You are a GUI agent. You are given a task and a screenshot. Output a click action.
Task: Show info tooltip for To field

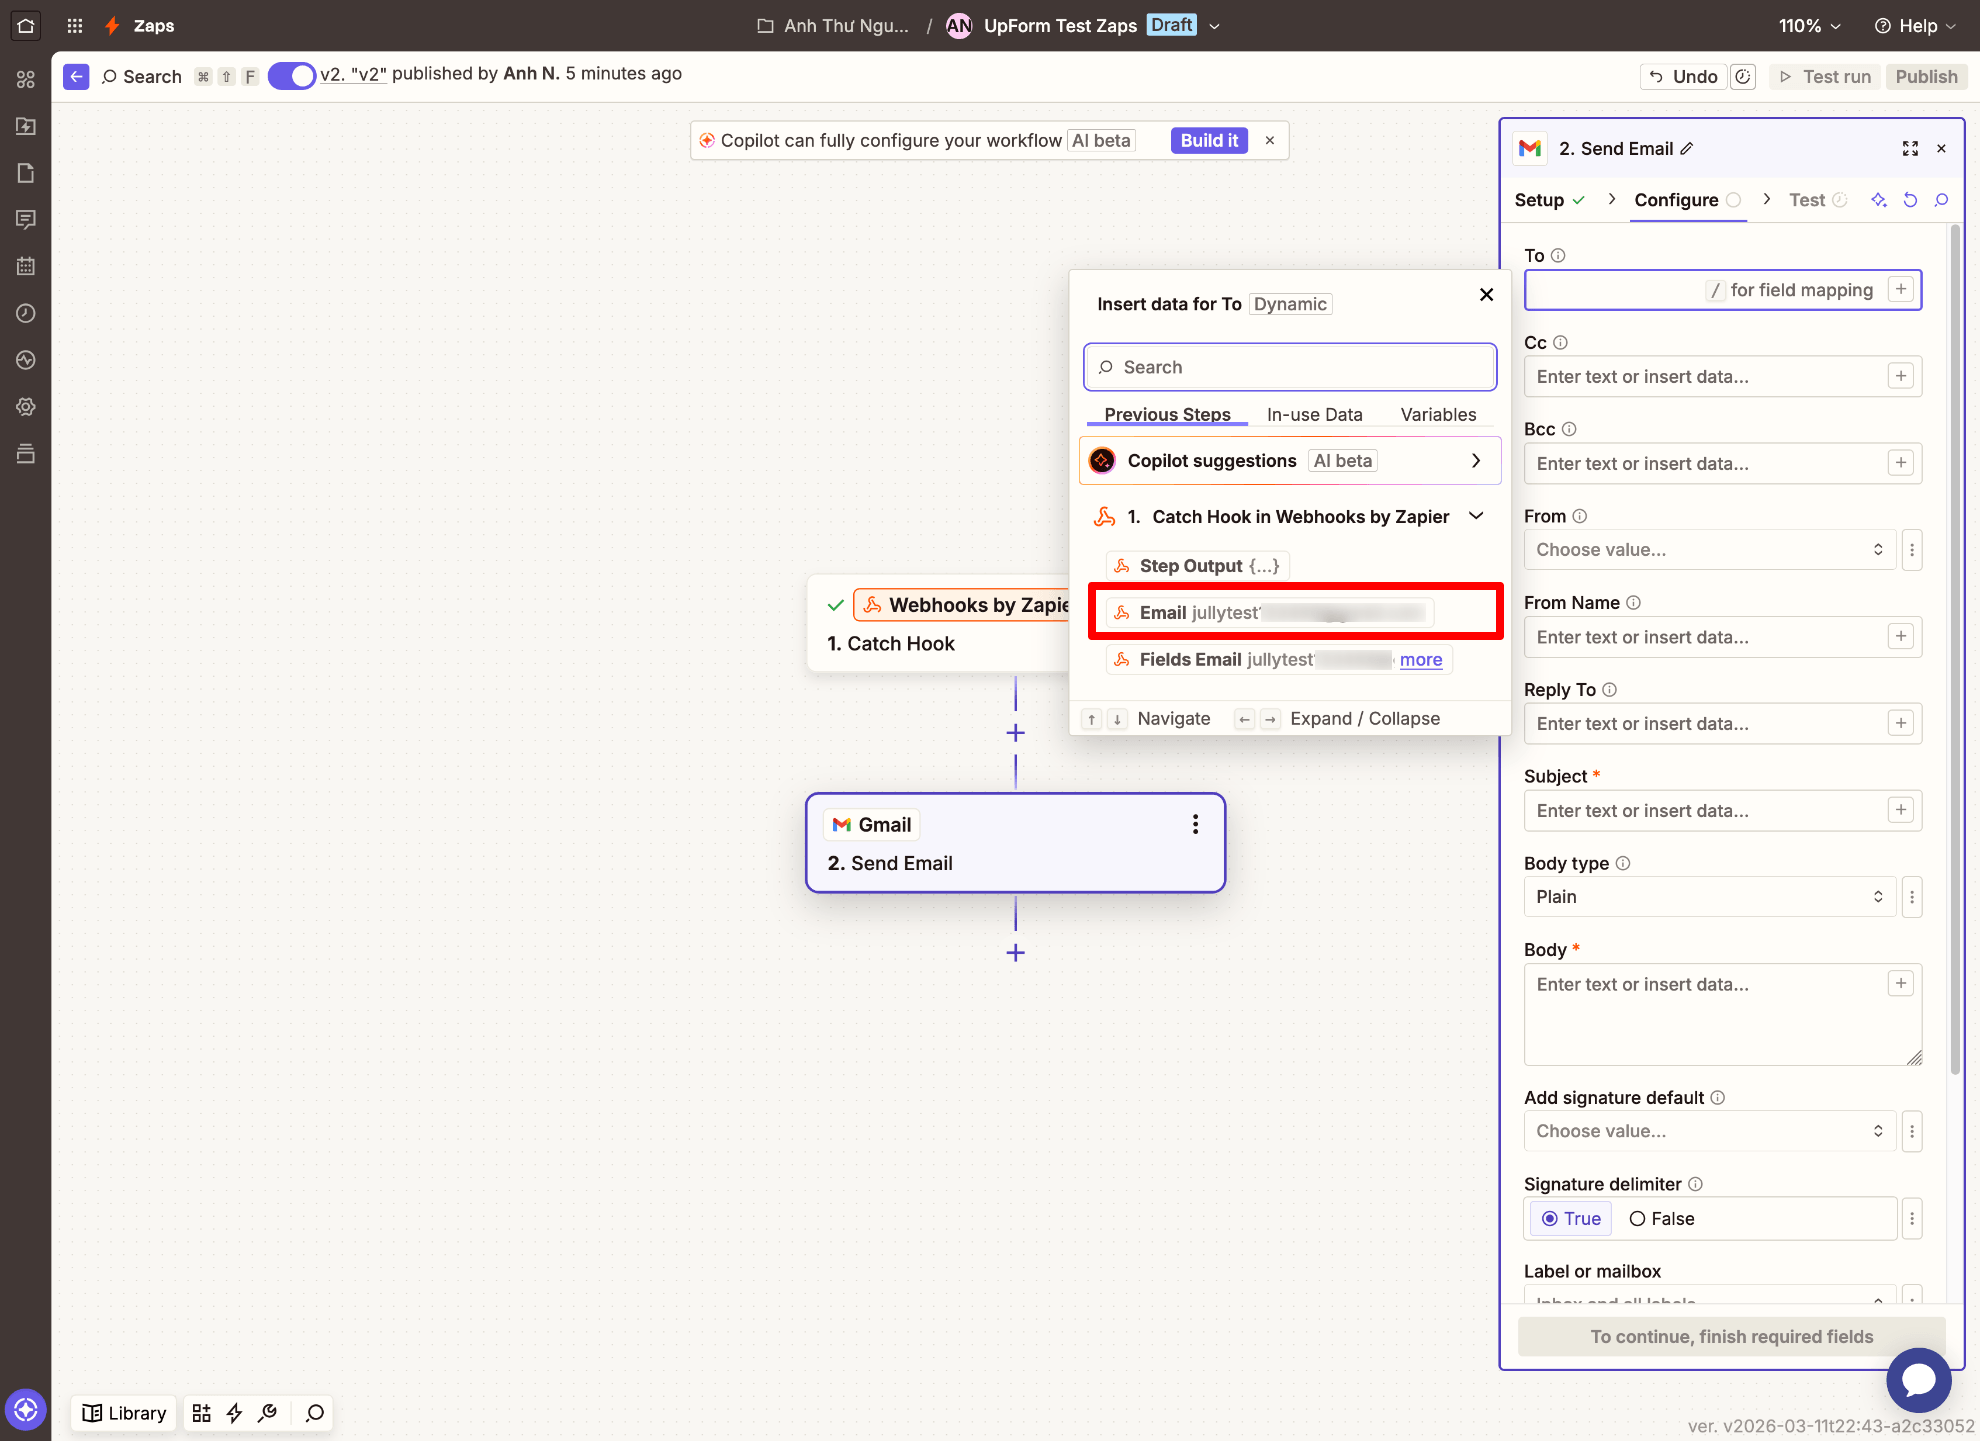point(1558,256)
